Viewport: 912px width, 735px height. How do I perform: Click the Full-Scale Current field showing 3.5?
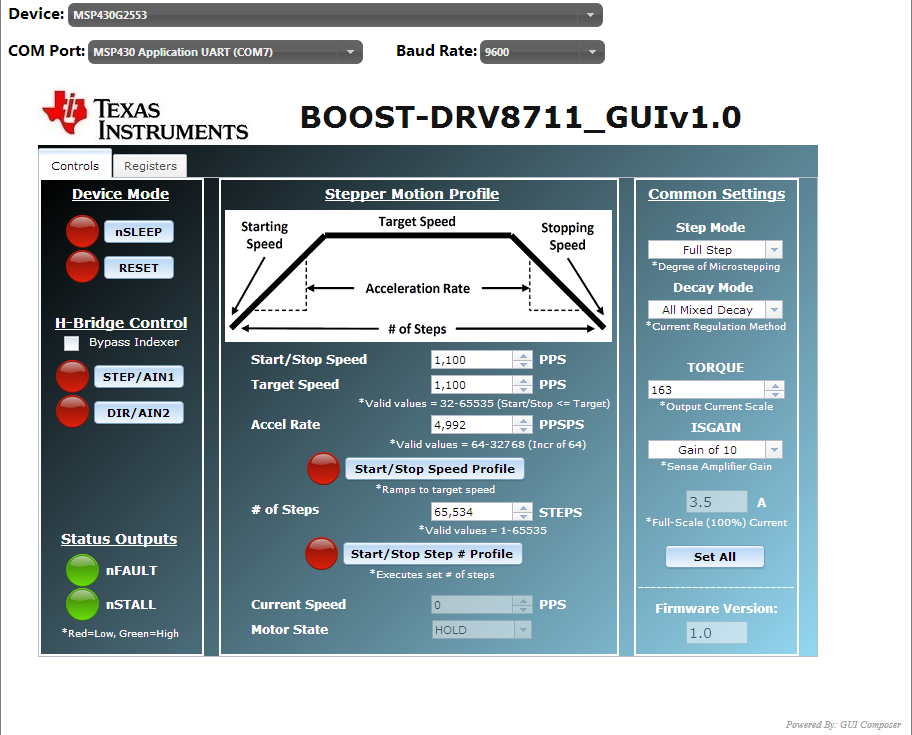click(717, 502)
